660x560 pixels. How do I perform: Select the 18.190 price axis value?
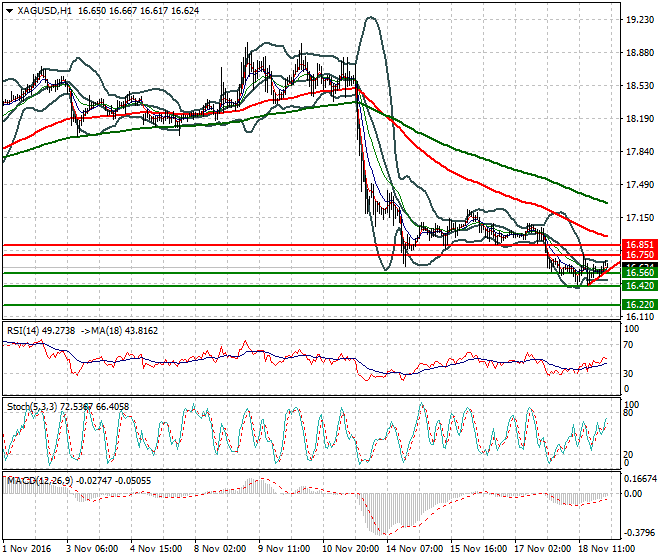[640, 119]
